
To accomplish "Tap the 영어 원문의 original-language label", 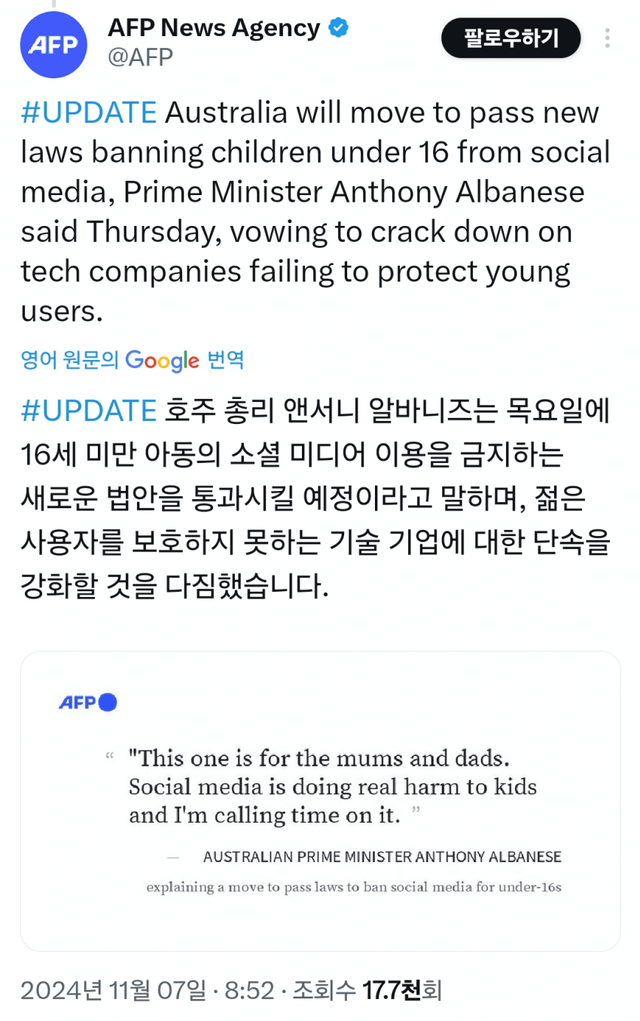I will (x=70, y=360).
